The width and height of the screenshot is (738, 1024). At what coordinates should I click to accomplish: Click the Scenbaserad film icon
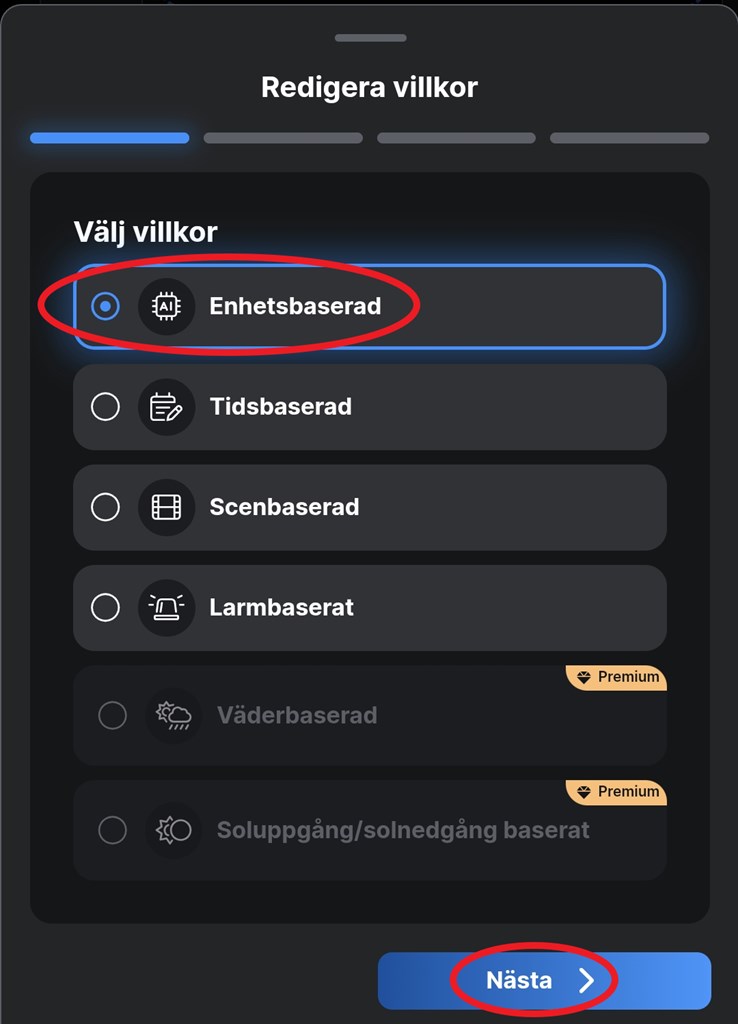point(166,507)
